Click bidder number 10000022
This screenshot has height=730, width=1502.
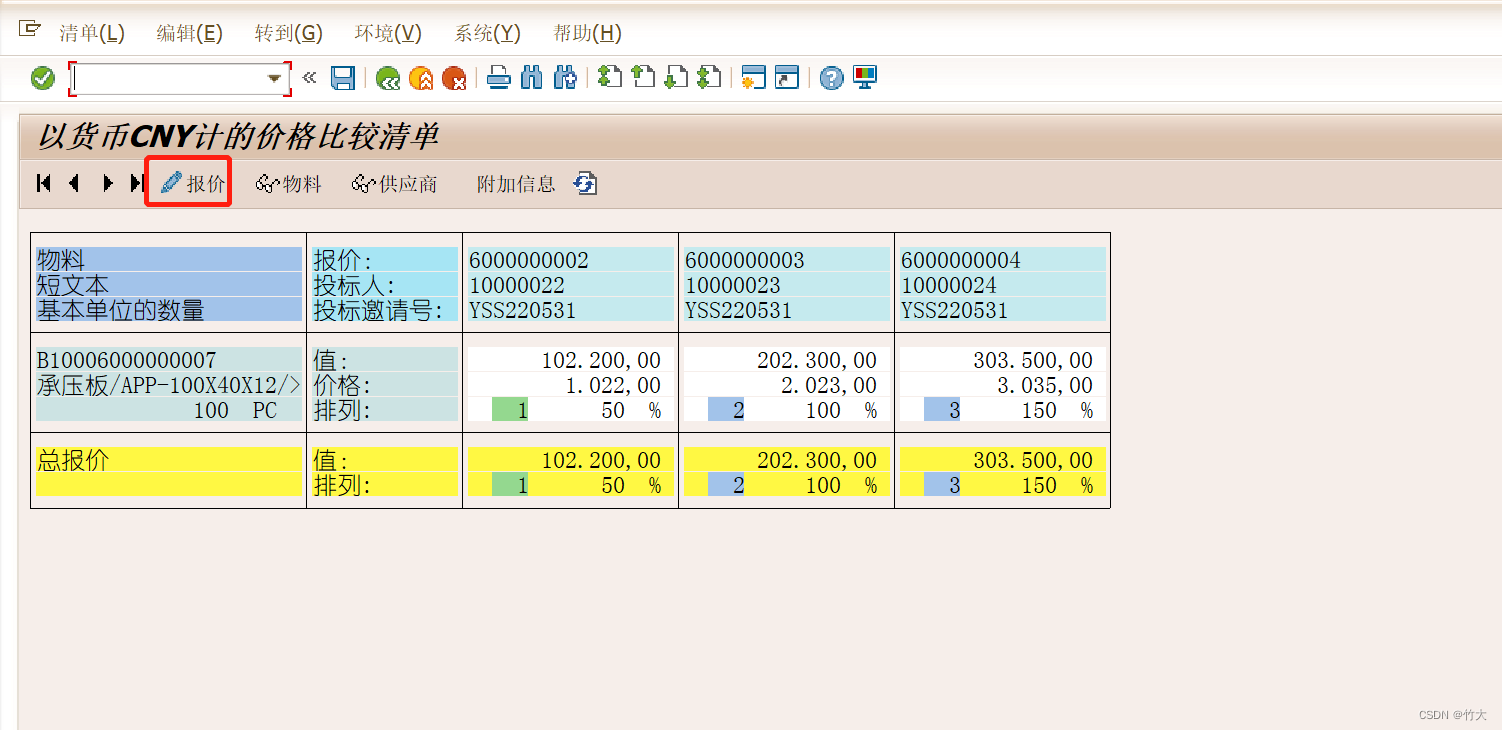point(517,285)
